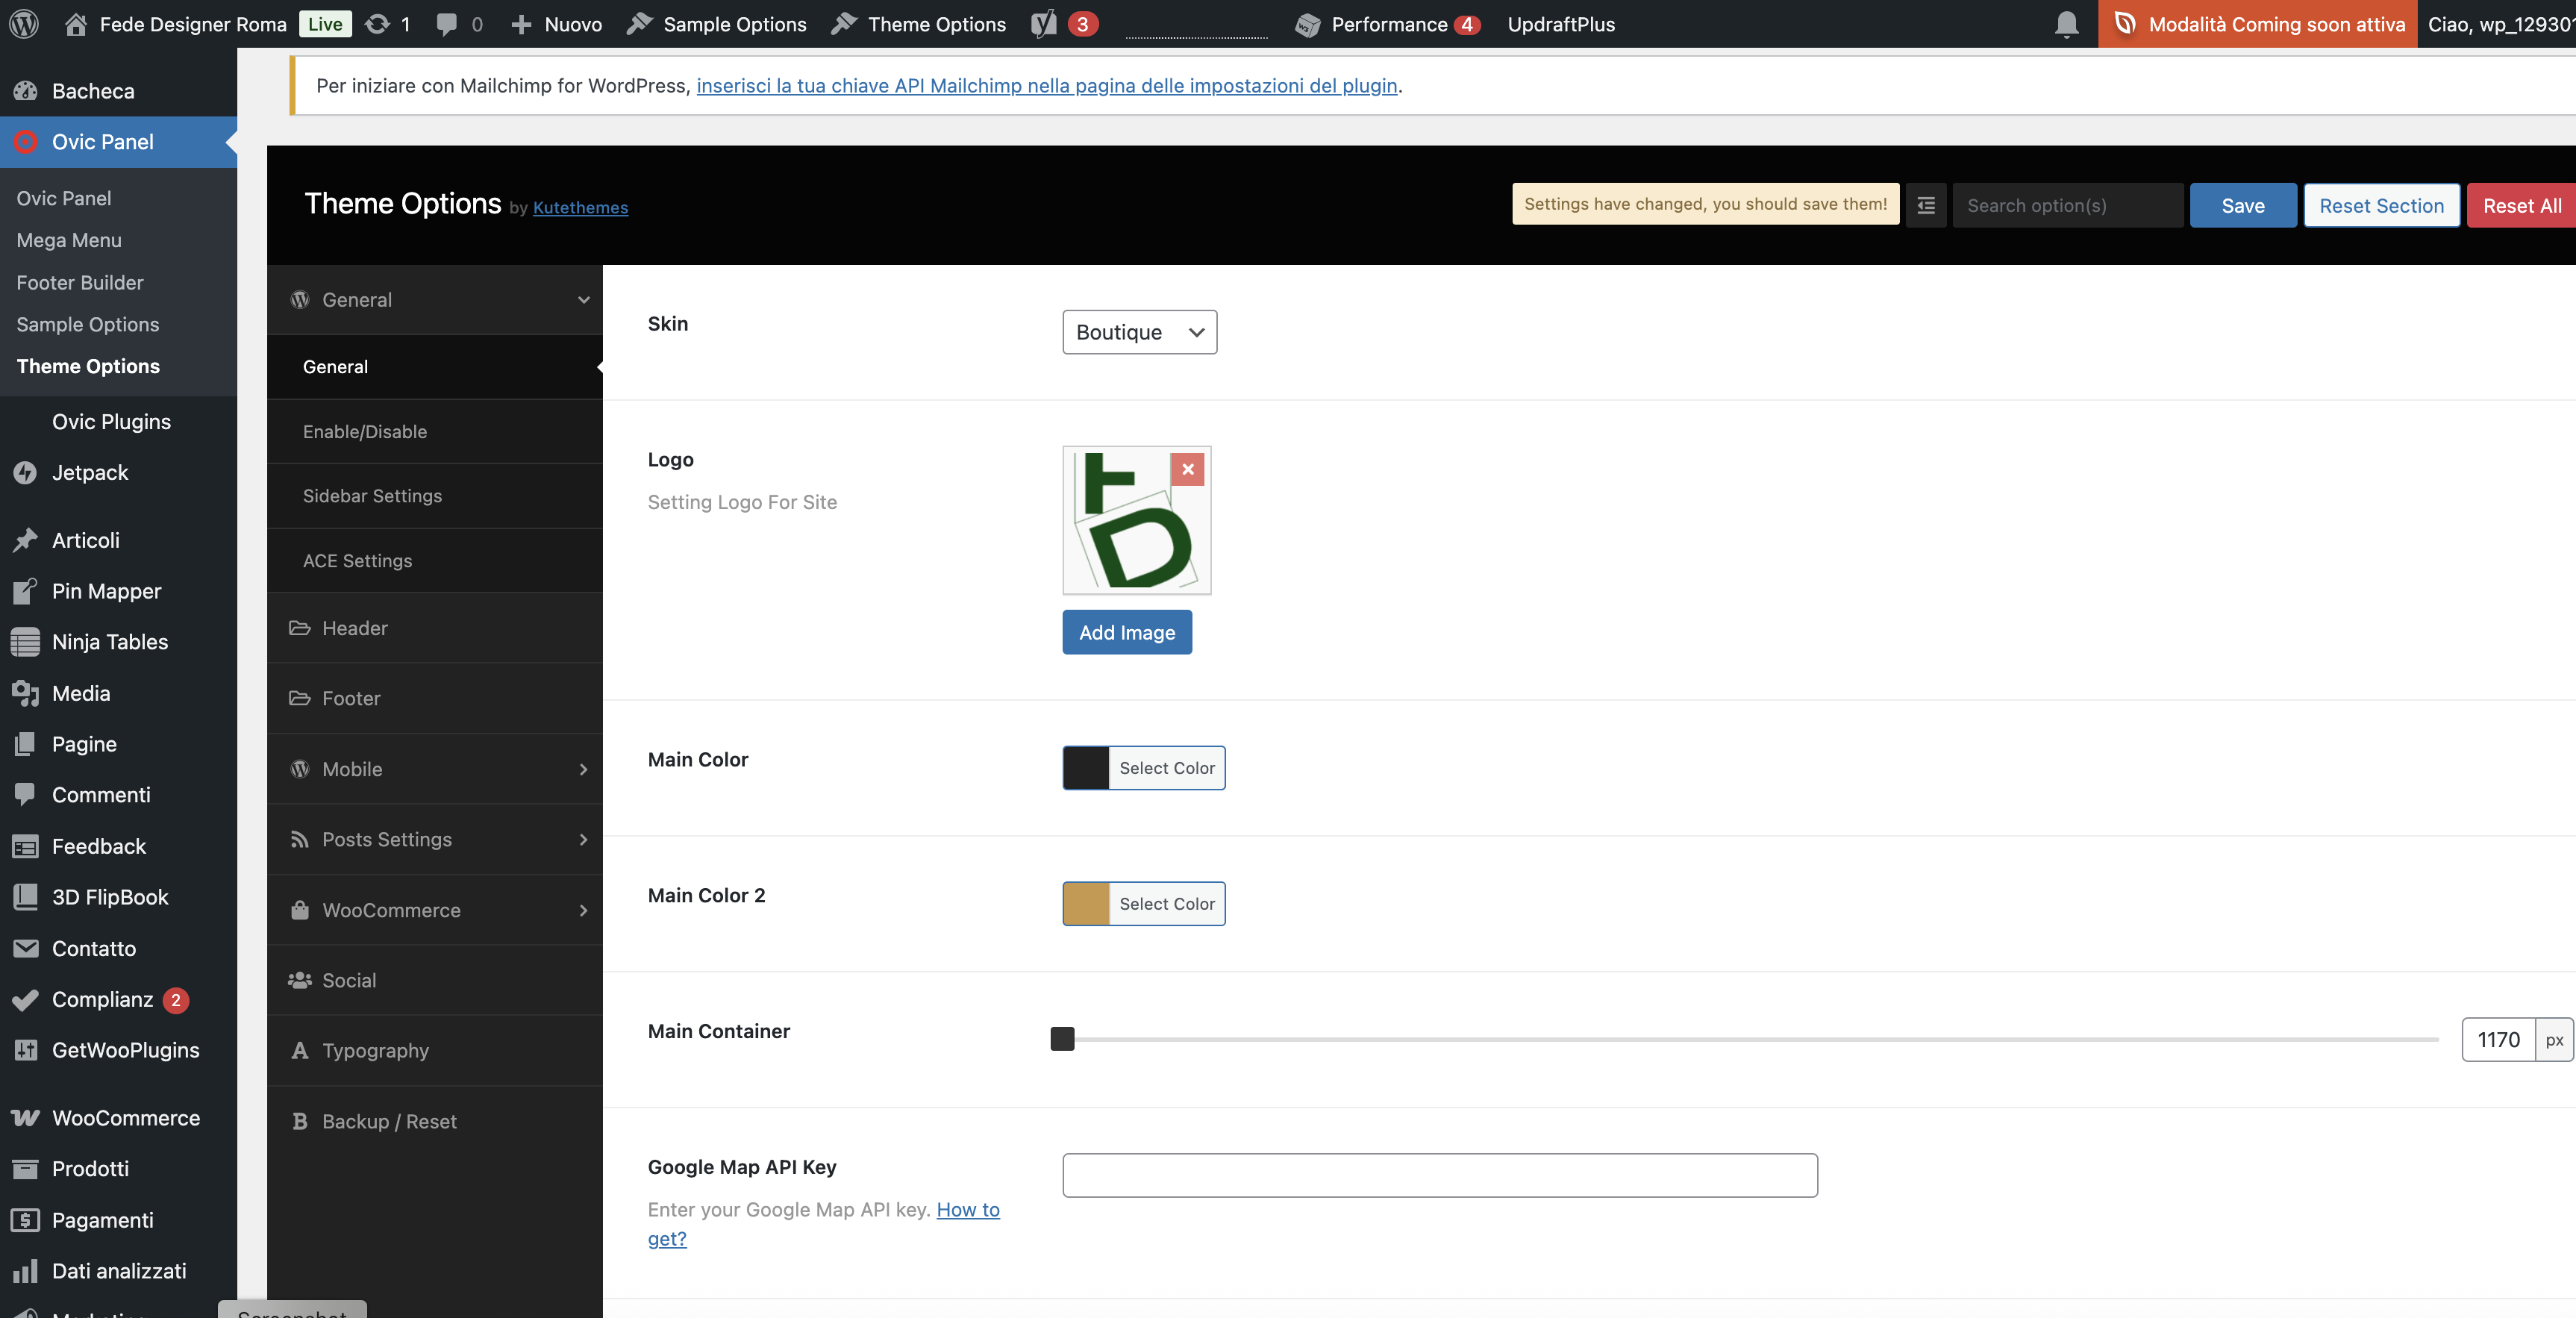Screen dimensions: 2576x1318
Task: Click the Pagine pages icon
Action: click(25, 744)
